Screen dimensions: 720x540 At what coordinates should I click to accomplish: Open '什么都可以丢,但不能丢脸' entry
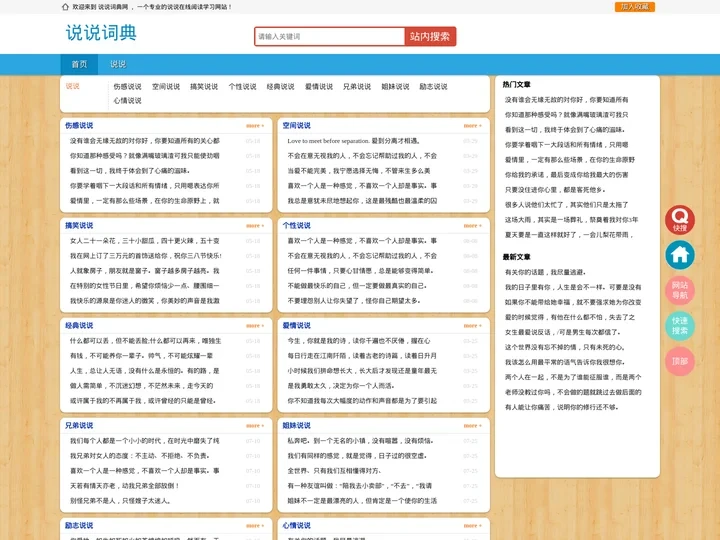click(146, 341)
